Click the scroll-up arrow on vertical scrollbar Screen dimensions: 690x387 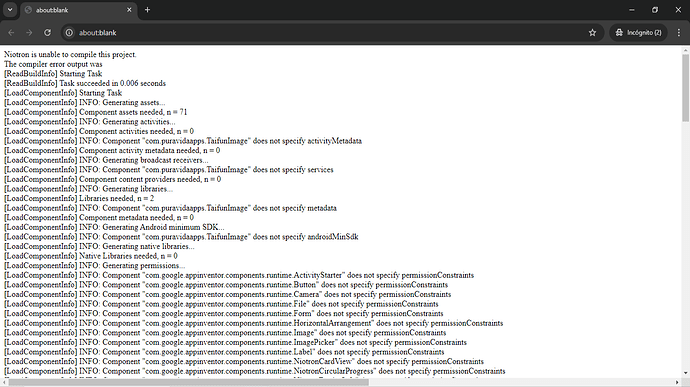point(686,50)
